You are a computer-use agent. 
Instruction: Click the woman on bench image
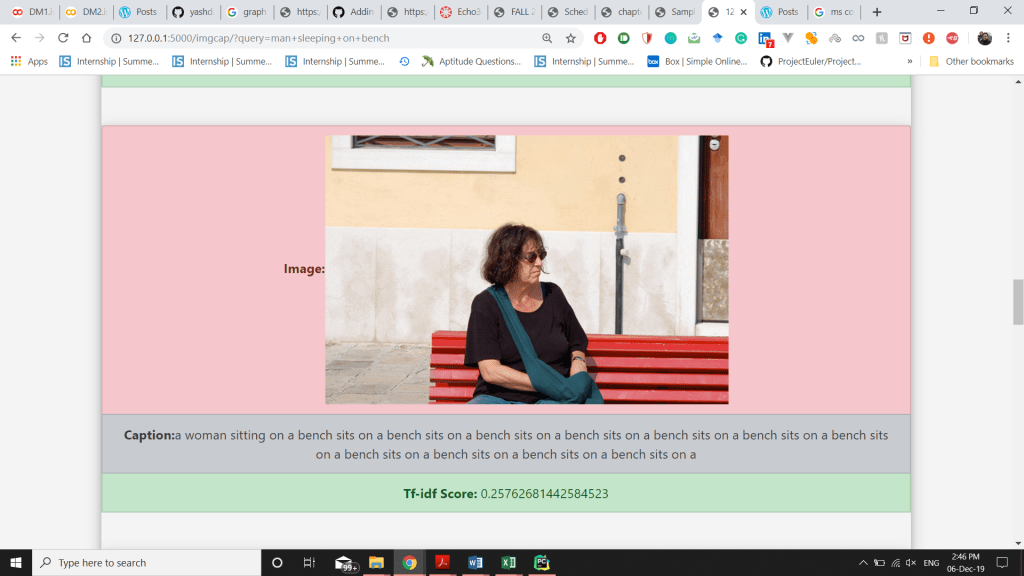pyautogui.click(x=526, y=269)
